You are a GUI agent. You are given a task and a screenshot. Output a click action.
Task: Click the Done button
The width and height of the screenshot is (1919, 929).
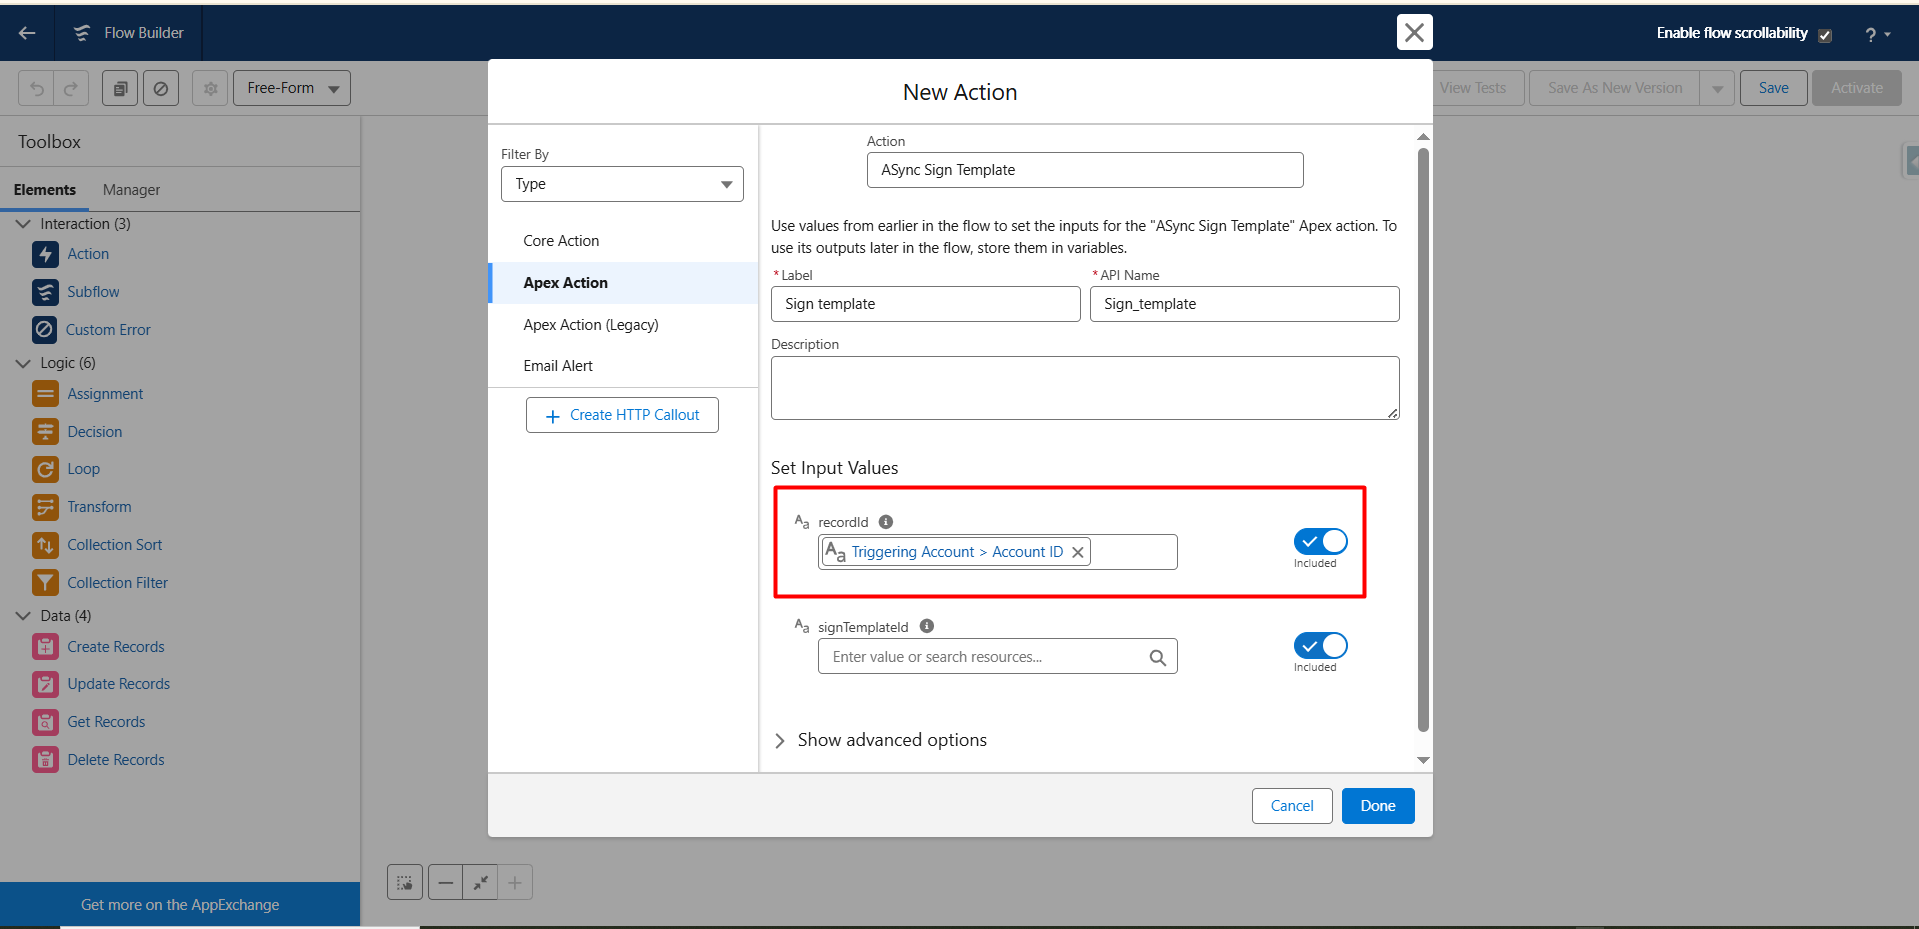(1377, 806)
